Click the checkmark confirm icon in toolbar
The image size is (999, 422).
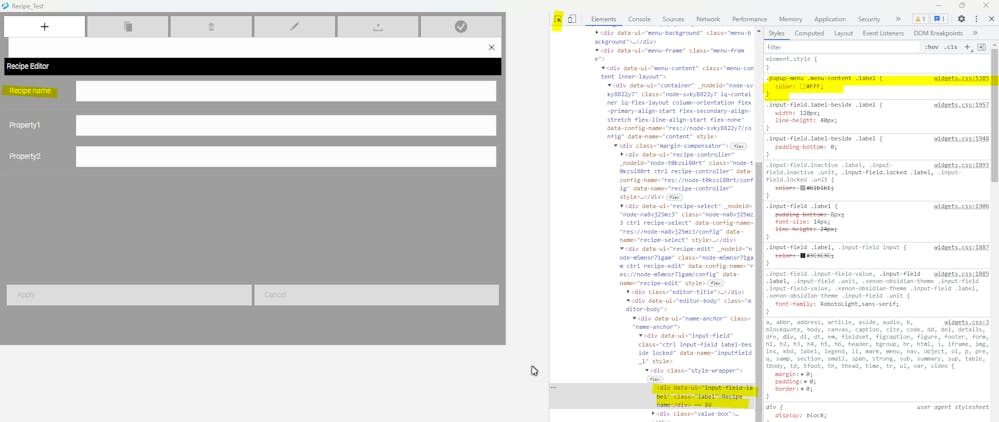pos(461,27)
